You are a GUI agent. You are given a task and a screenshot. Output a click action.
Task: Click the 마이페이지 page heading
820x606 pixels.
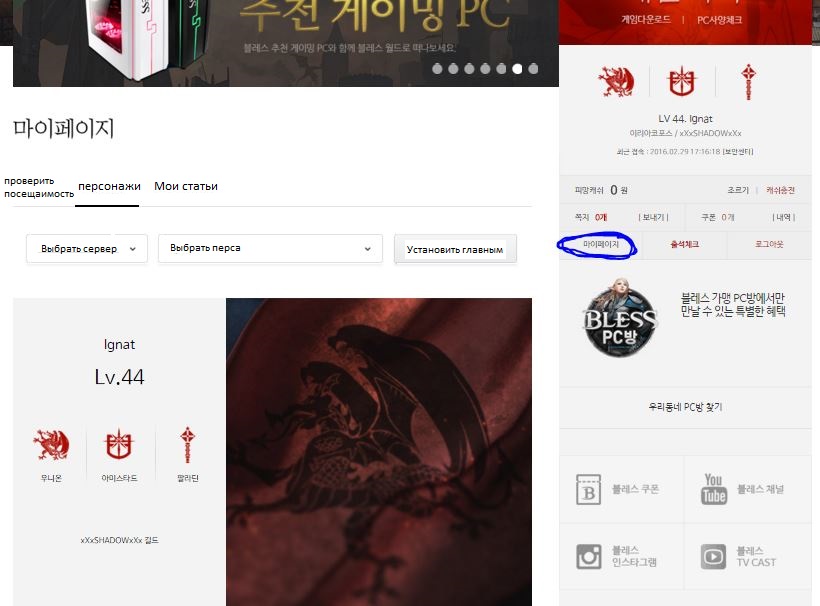click(x=63, y=128)
